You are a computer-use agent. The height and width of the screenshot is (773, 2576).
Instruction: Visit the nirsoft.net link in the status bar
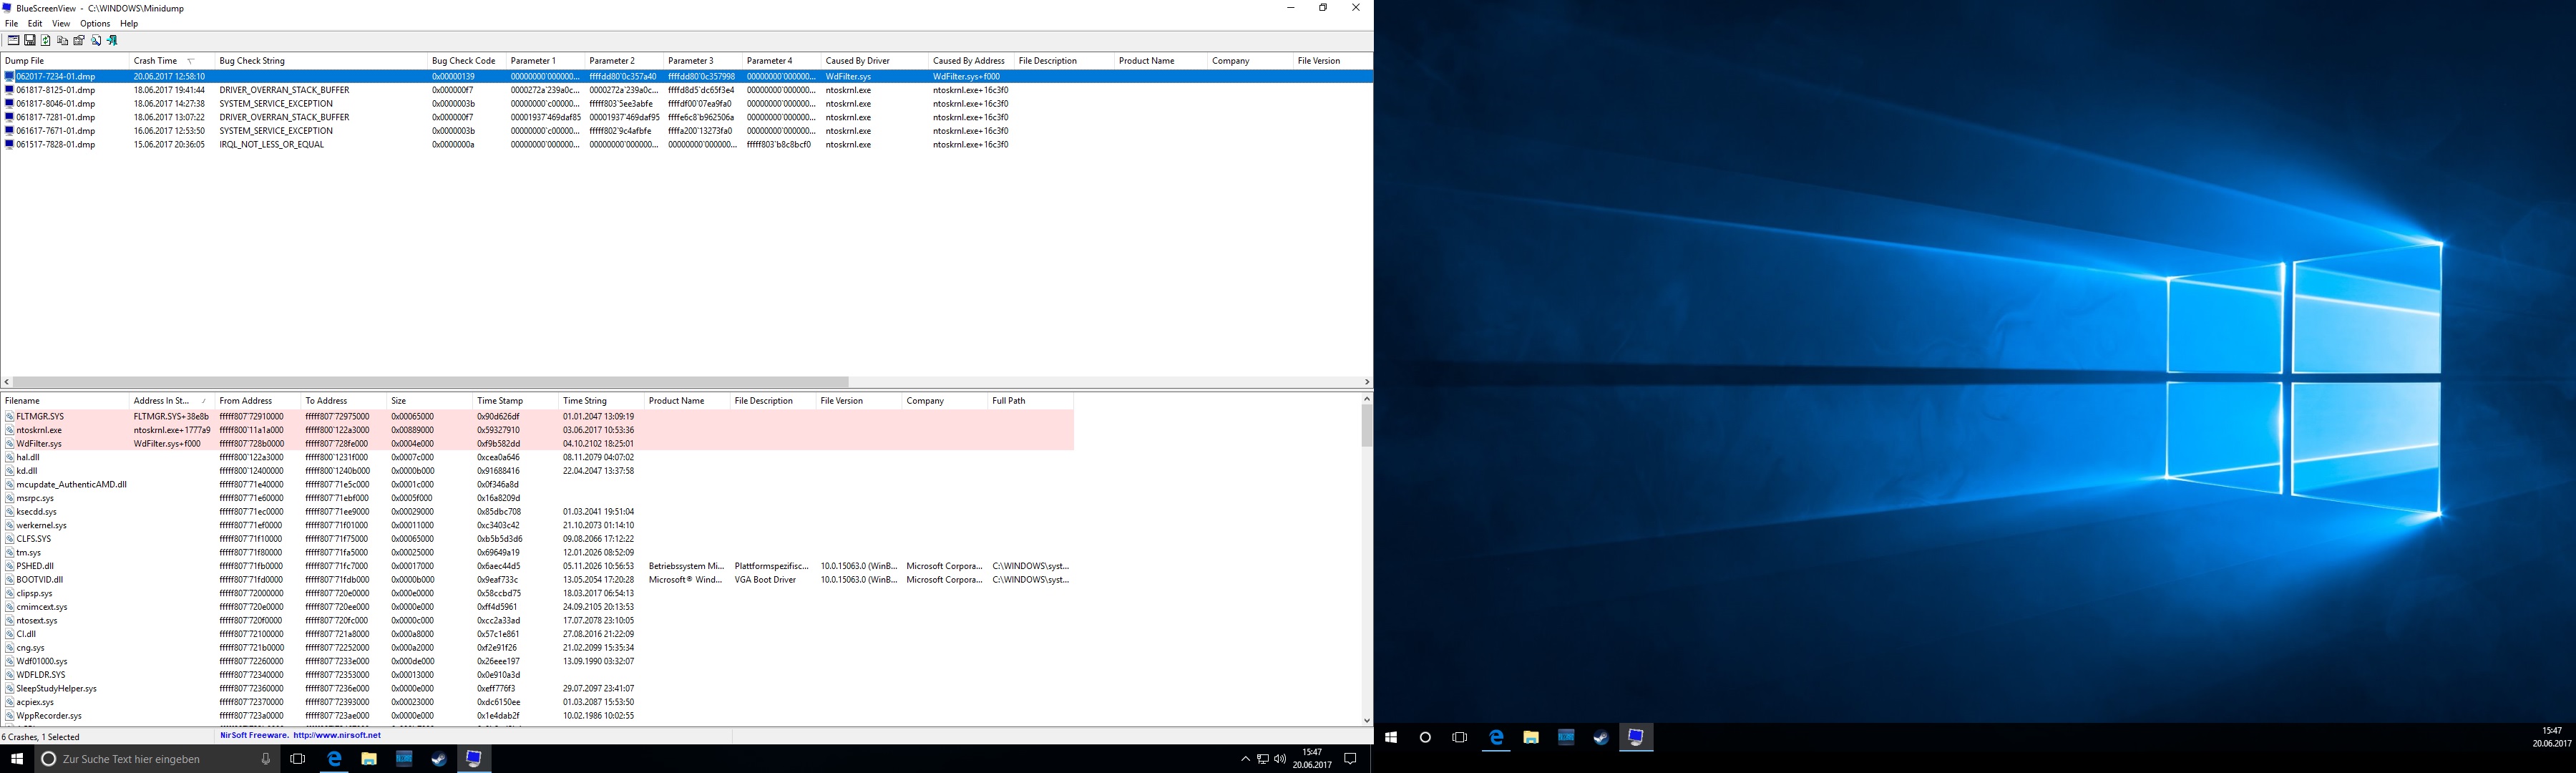tap(337, 736)
